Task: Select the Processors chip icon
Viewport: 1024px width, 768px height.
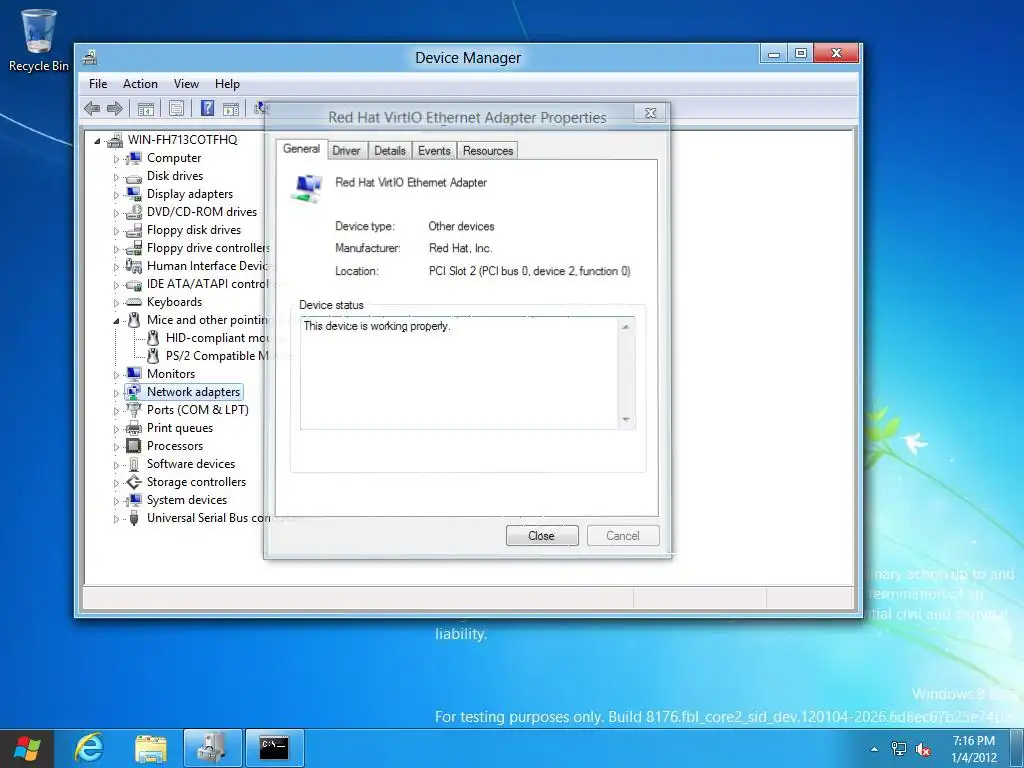Action: [134, 446]
